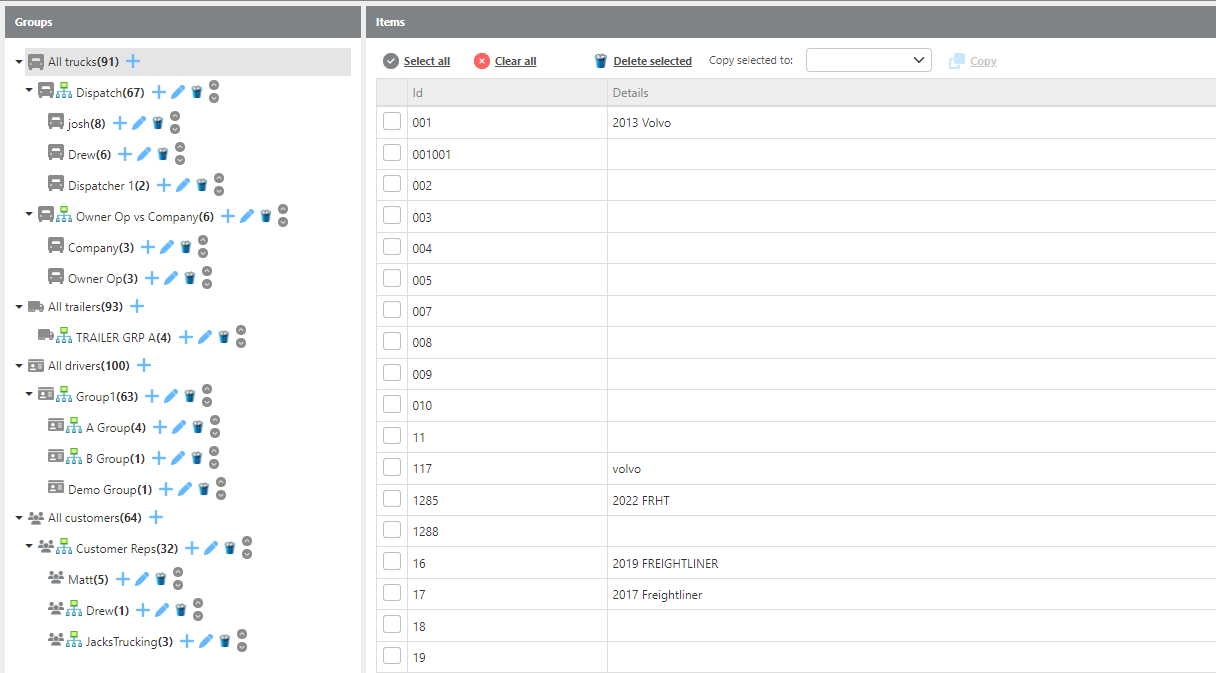This screenshot has height=673, width=1216.
Task: Add a subgroup under Owner Op vs Company
Action: tap(228, 216)
